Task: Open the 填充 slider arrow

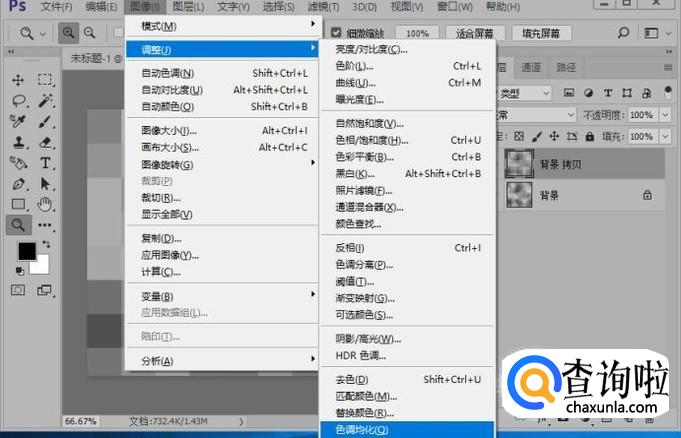Action: (x=665, y=136)
